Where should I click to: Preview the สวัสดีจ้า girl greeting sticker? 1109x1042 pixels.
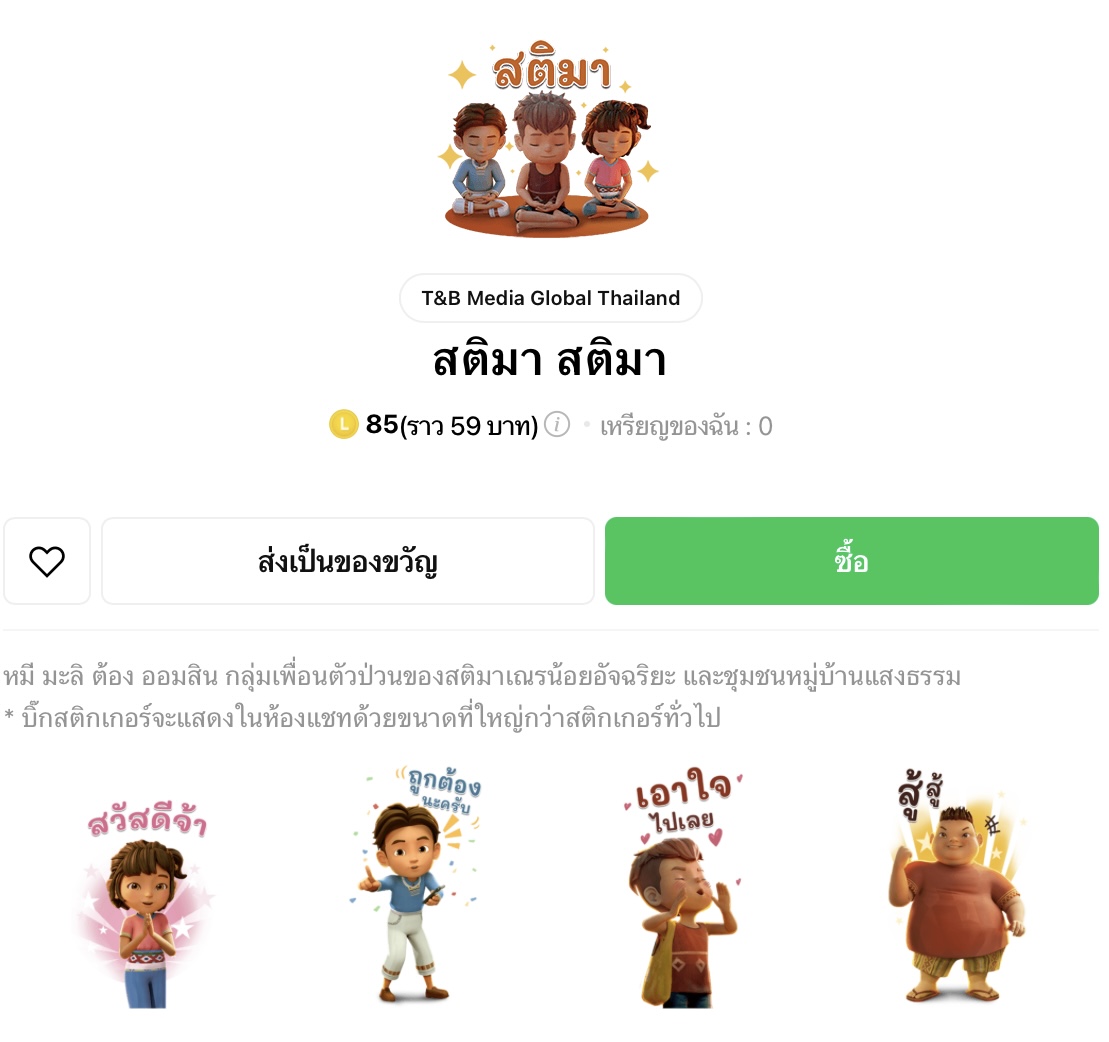click(147, 903)
